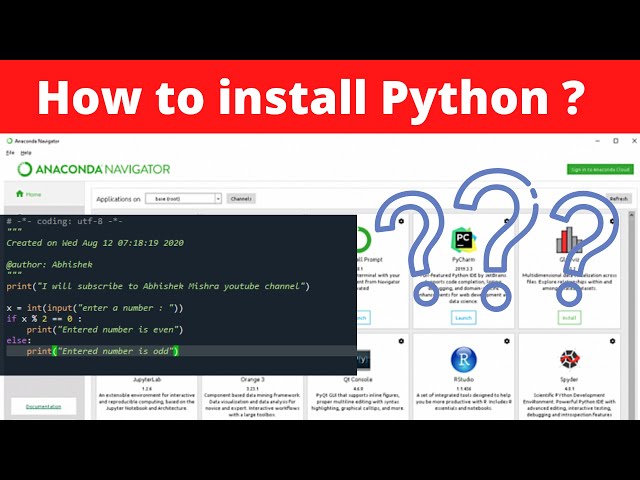Select the Orange 3 application name
Image resolution: width=640 pixels, height=480 pixels.
tap(252, 380)
